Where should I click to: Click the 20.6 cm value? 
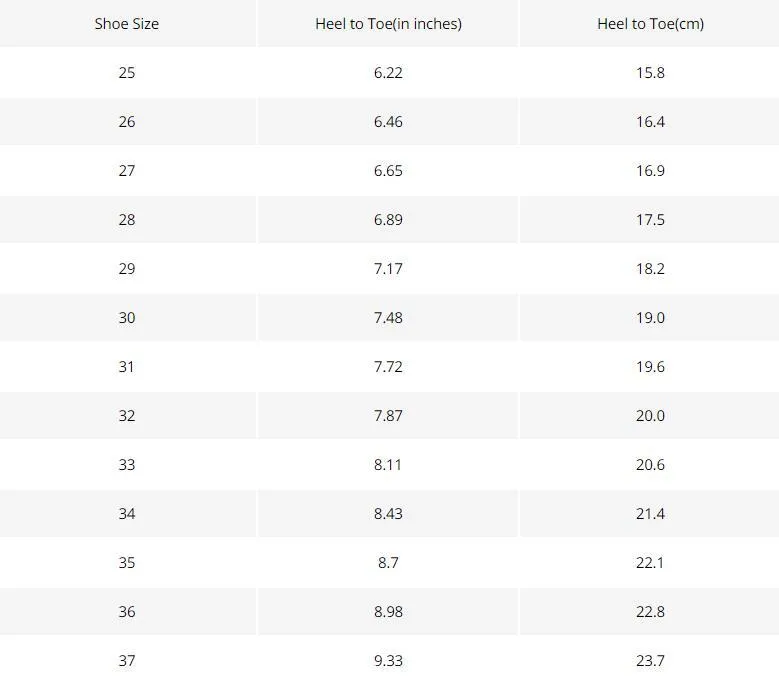tap(650, 464)
